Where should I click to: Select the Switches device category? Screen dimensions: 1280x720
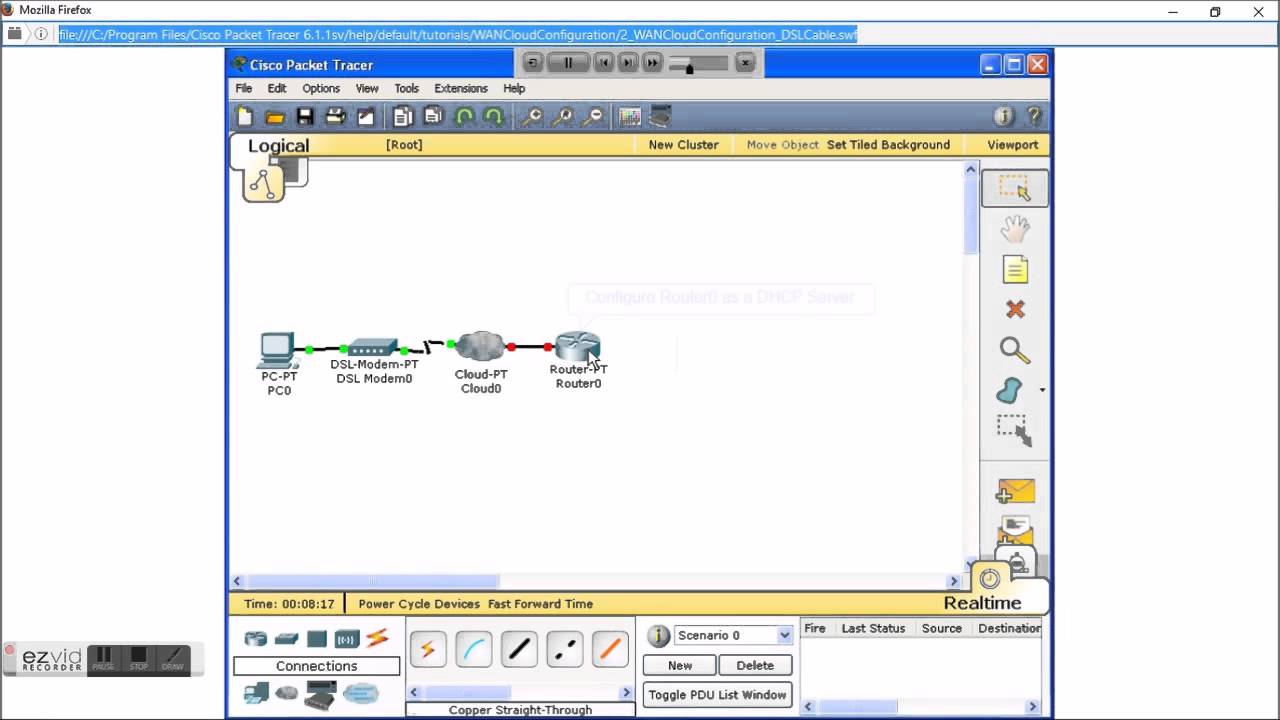tap(286, 639)
